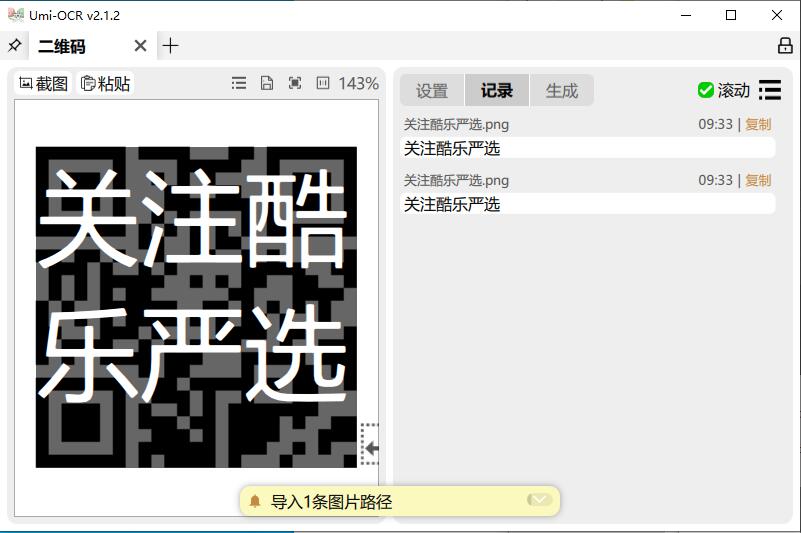Image resolution: width=801 pixels, height=533 pixels.
Task: Copy the first record with 复制
Action: tap(758, 124)
